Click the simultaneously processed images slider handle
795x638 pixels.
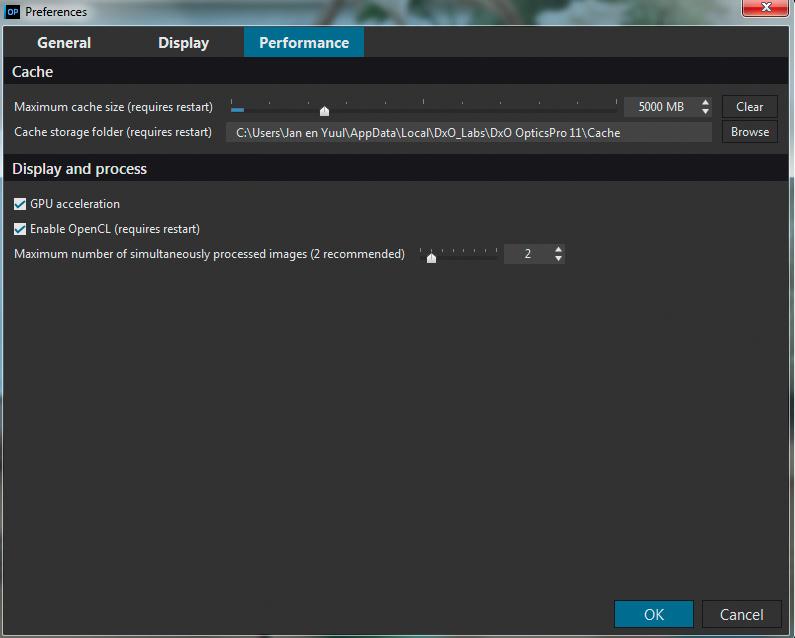(x=431, y=258)
